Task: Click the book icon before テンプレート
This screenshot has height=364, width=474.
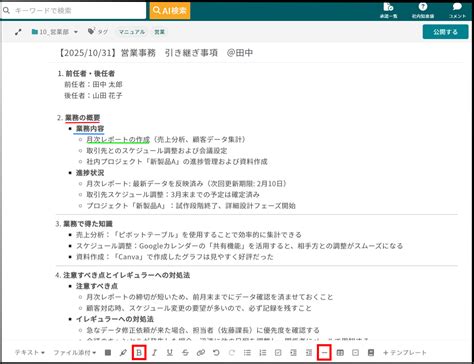Action: [371, 352]
